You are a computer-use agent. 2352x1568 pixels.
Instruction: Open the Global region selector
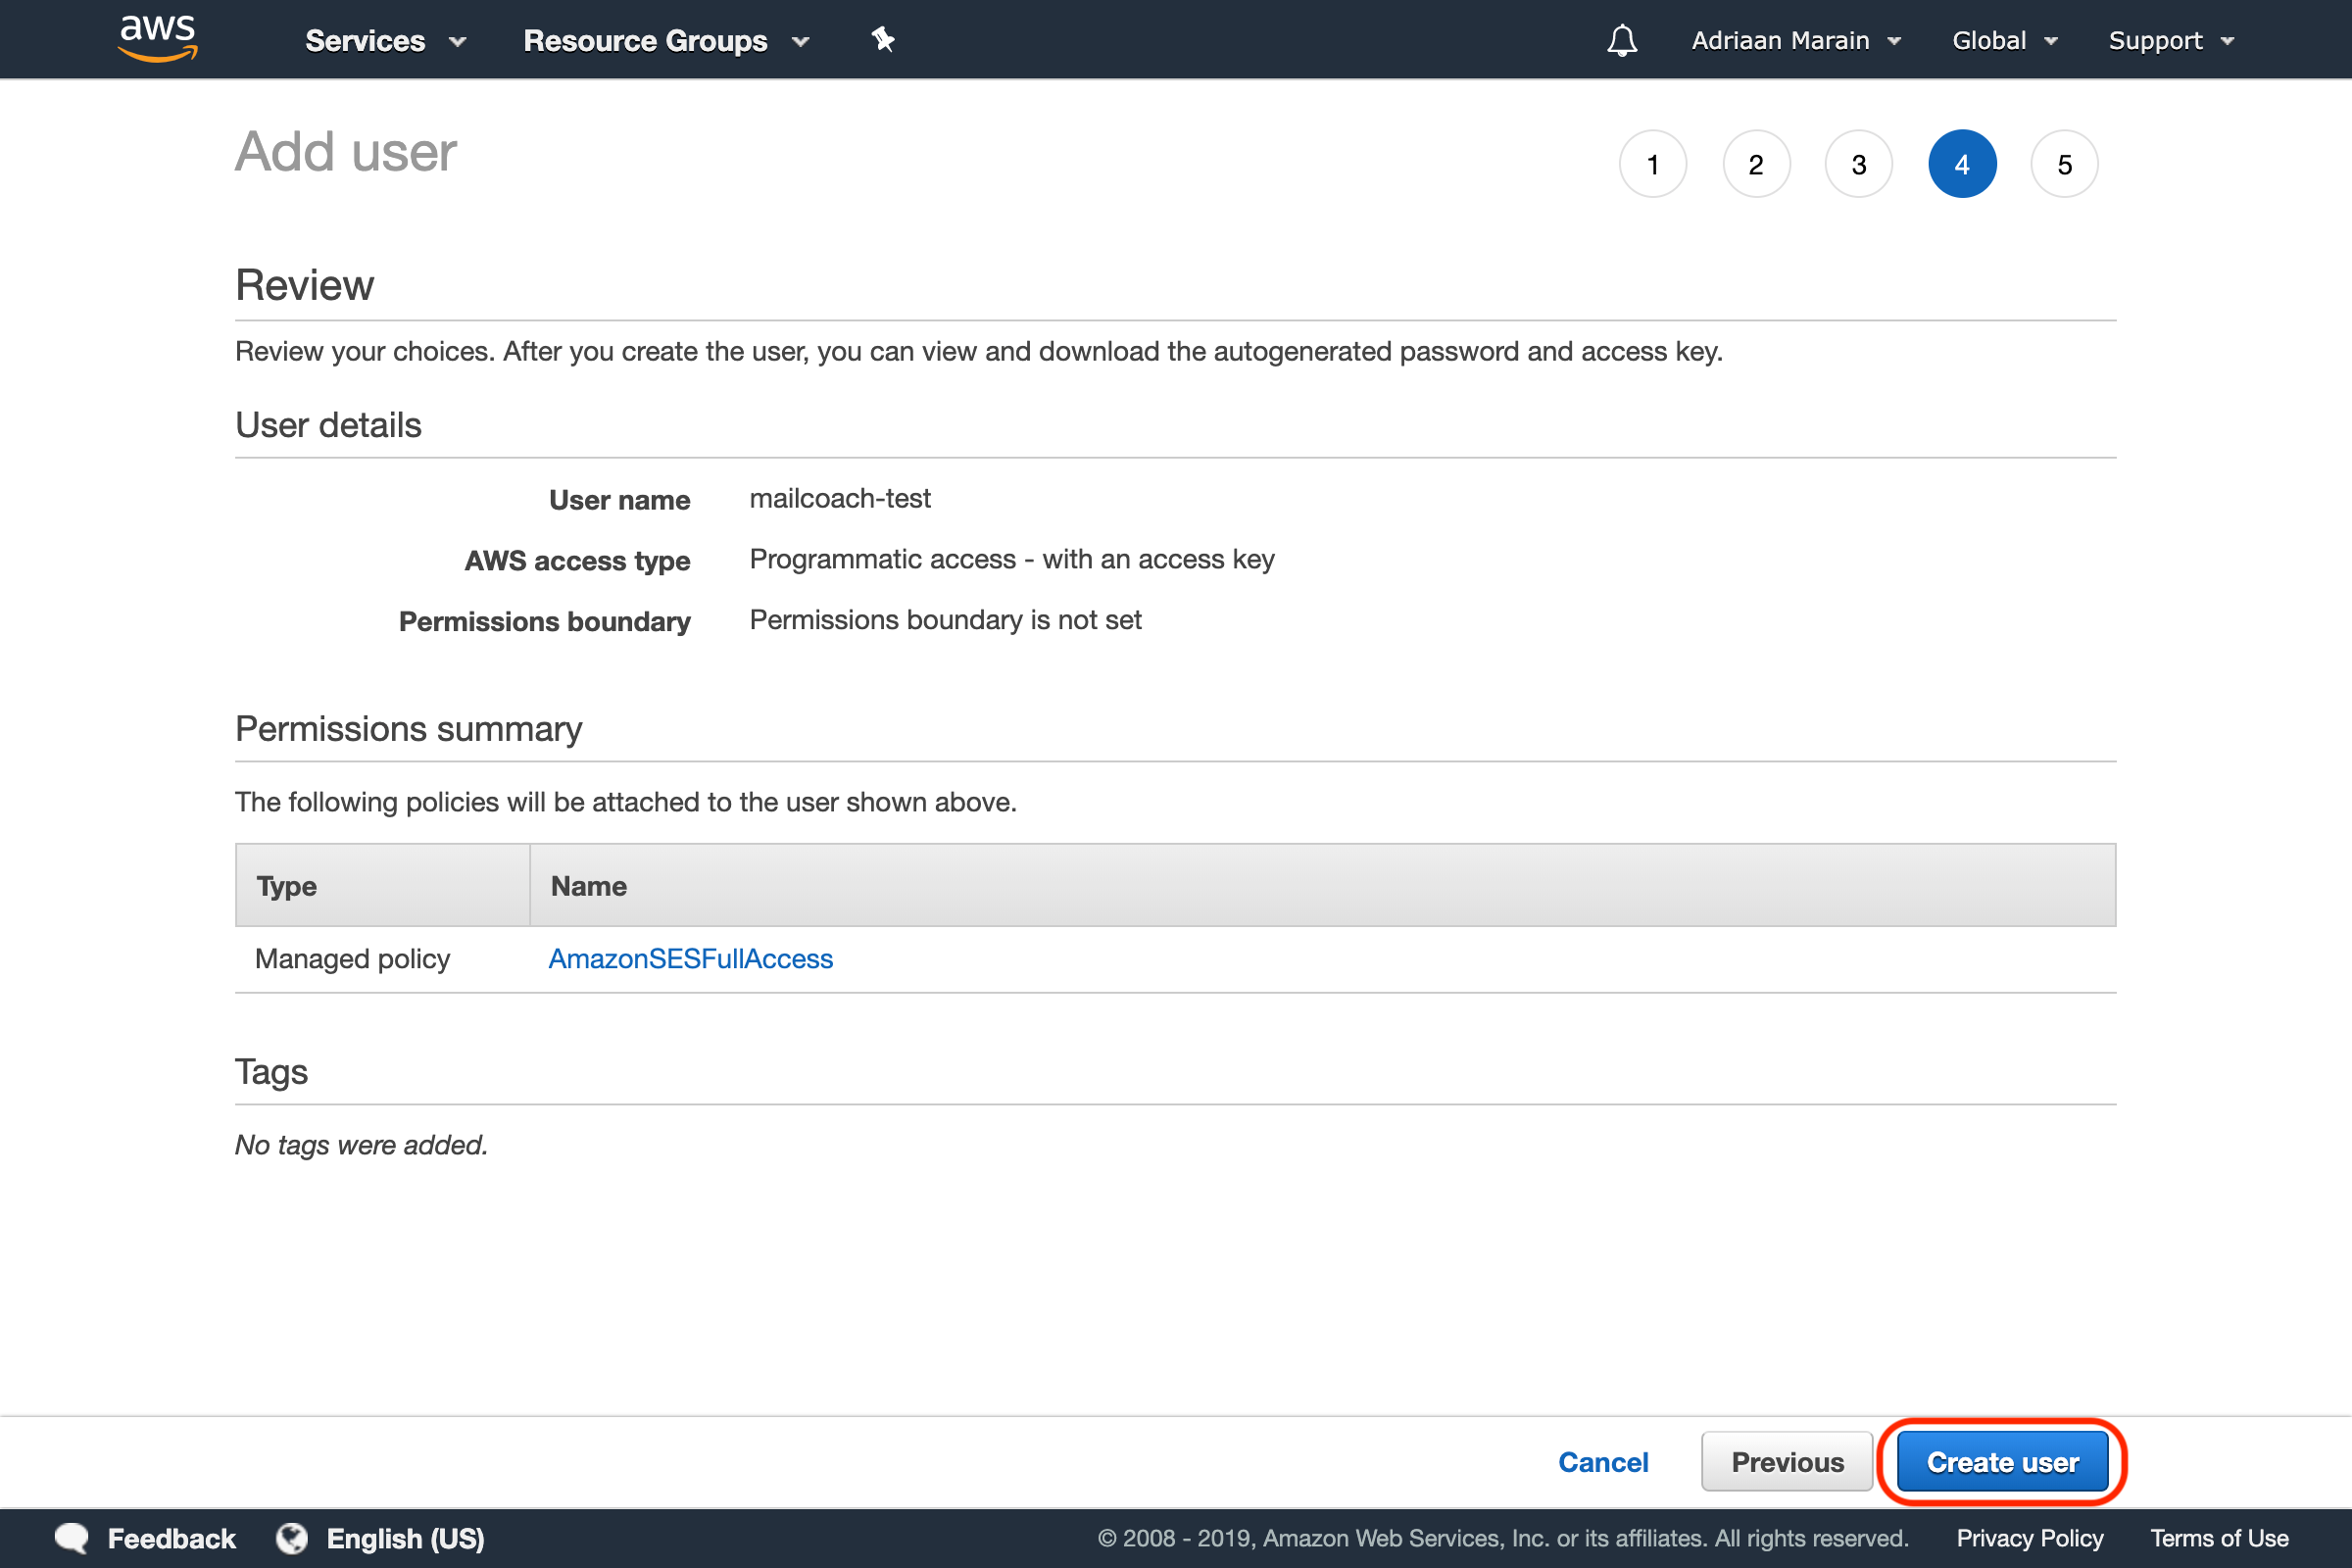(2004, 41)
